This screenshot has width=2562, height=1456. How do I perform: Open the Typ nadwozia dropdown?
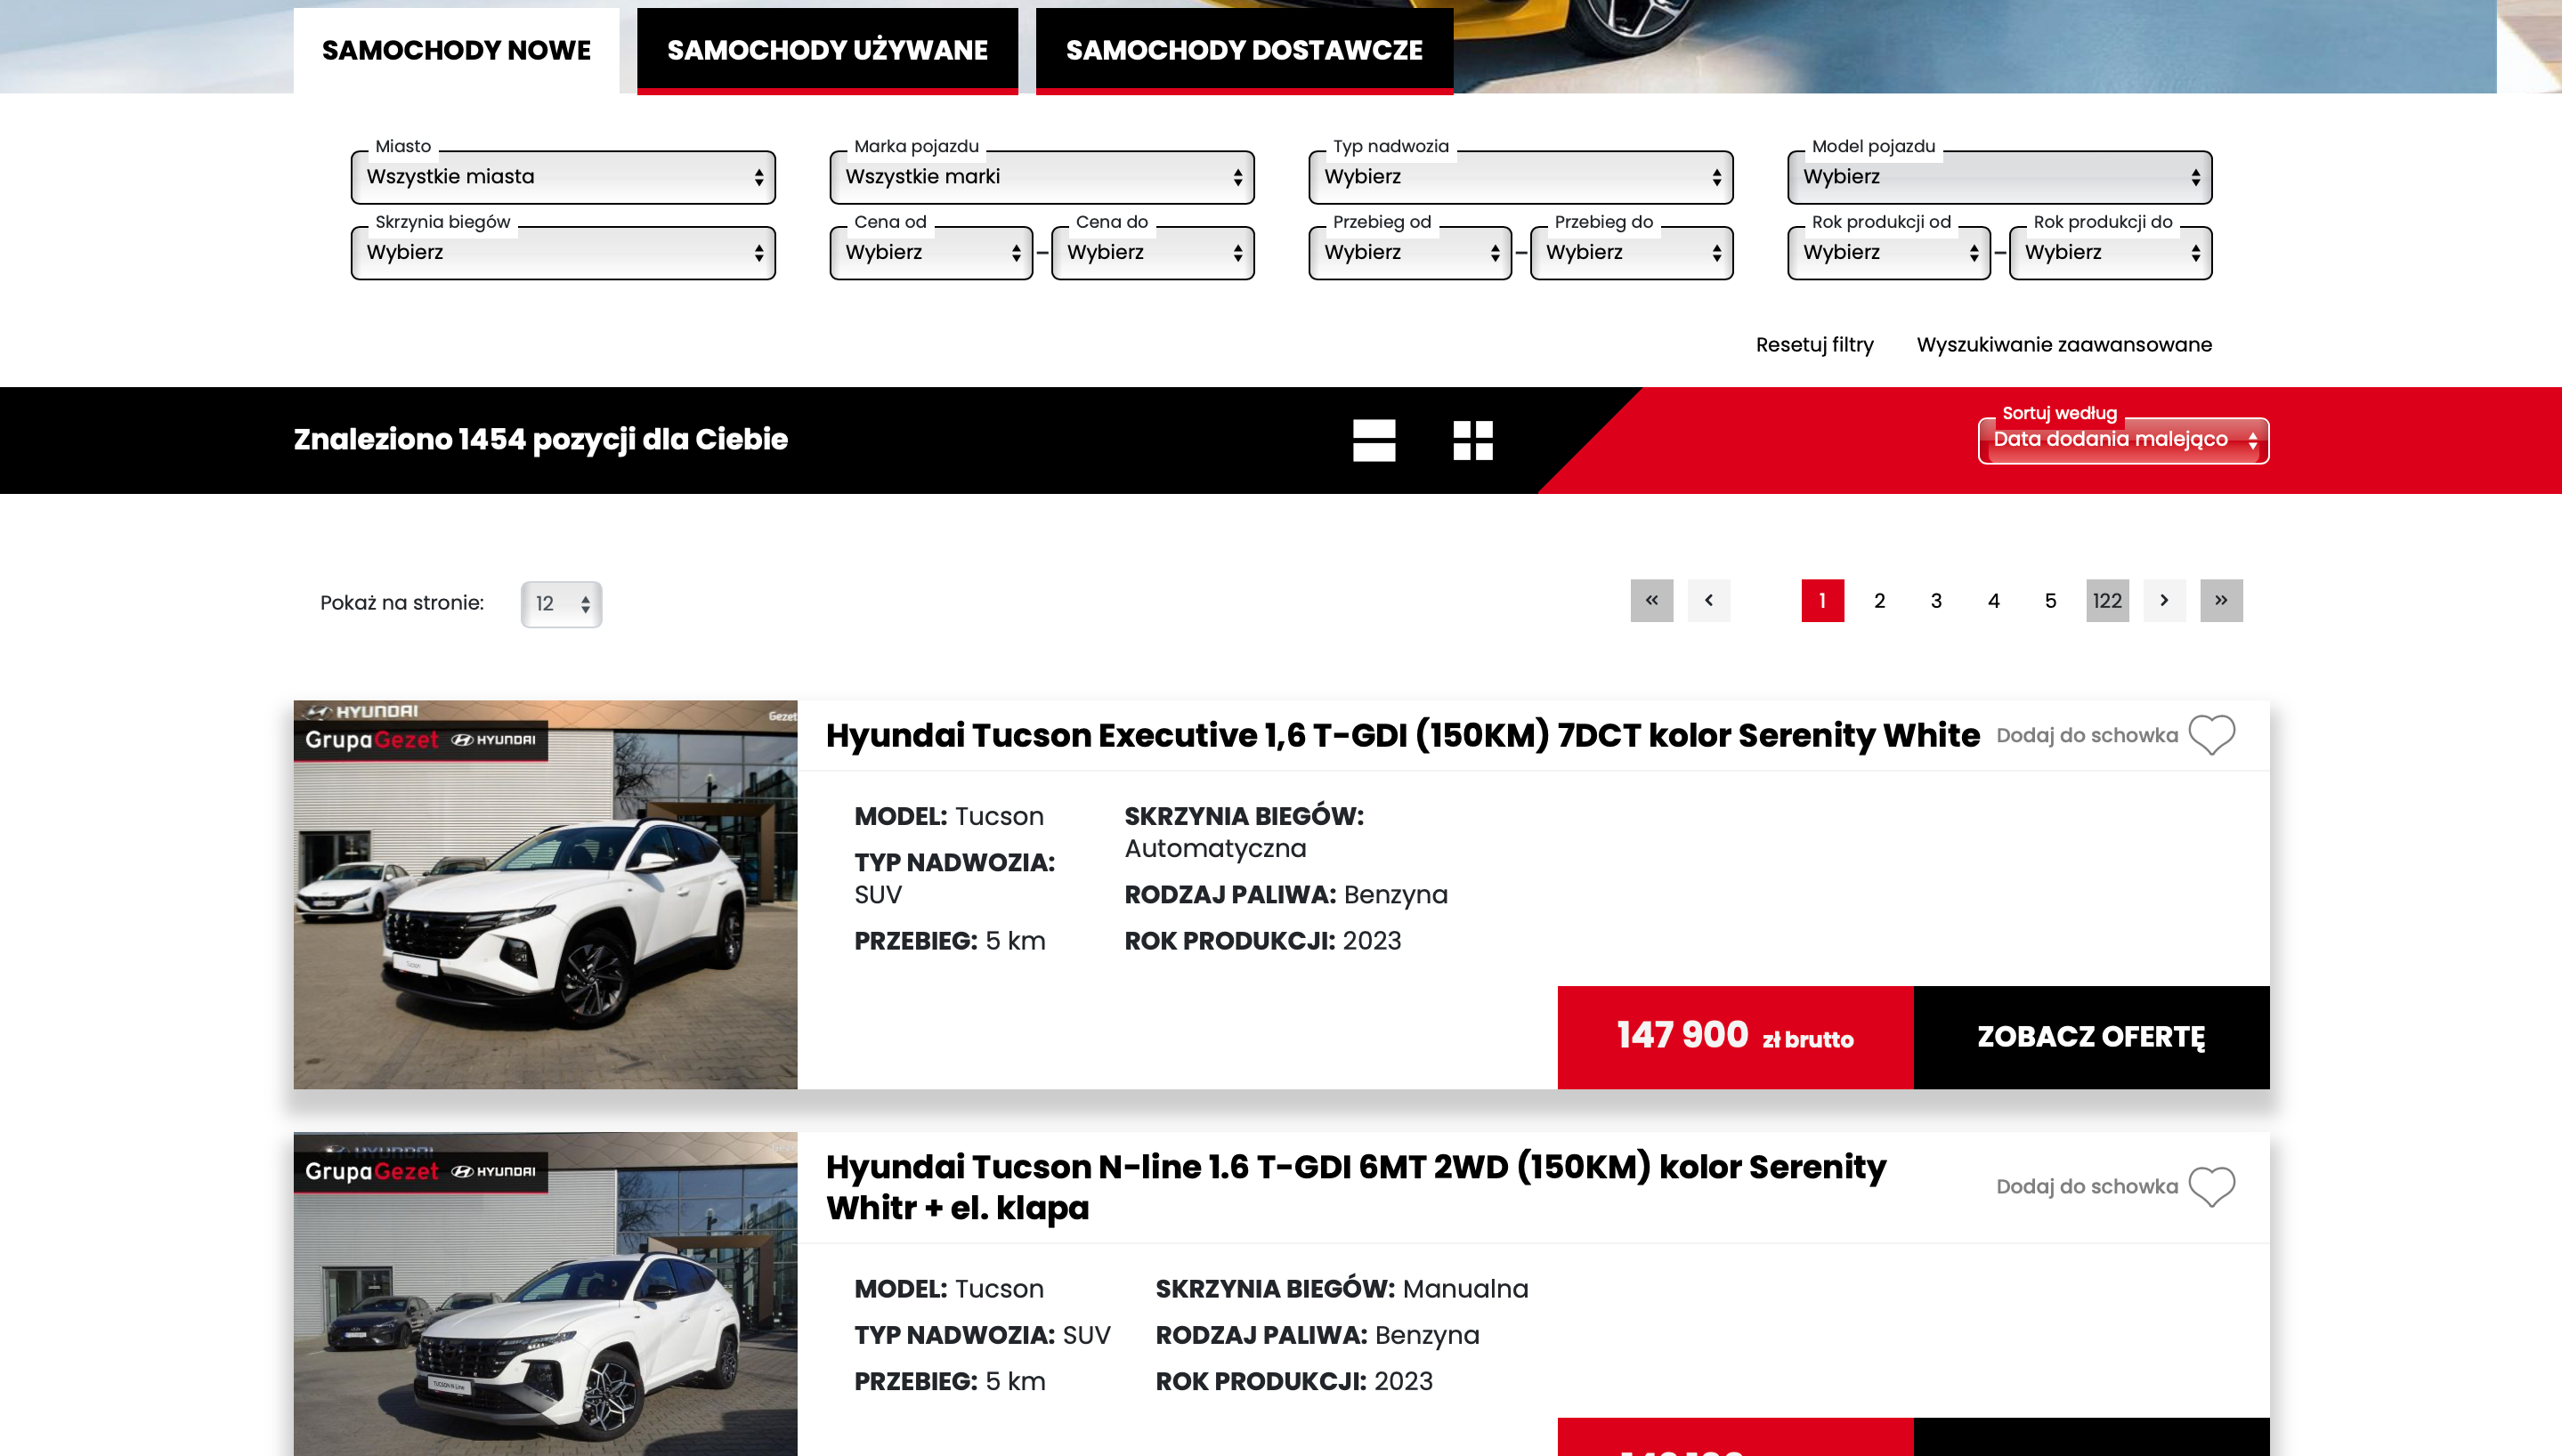pos(1521,177)
